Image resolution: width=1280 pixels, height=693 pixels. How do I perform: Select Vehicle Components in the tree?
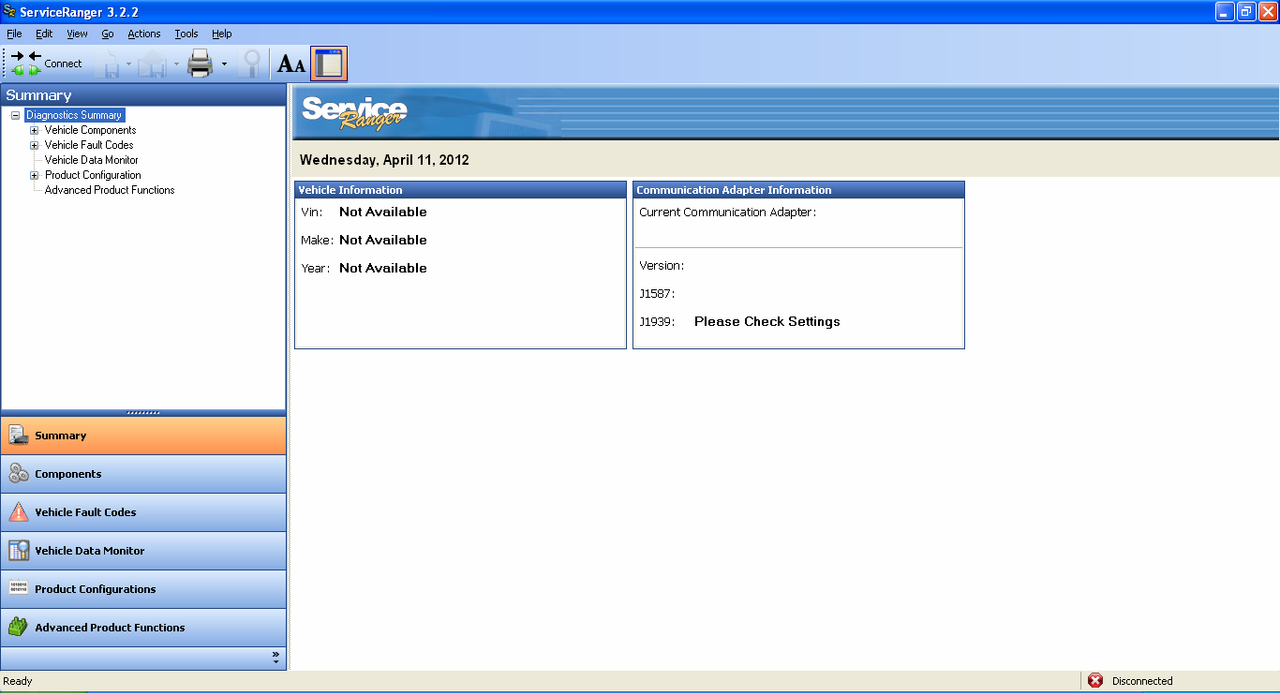tap(90, 130)
